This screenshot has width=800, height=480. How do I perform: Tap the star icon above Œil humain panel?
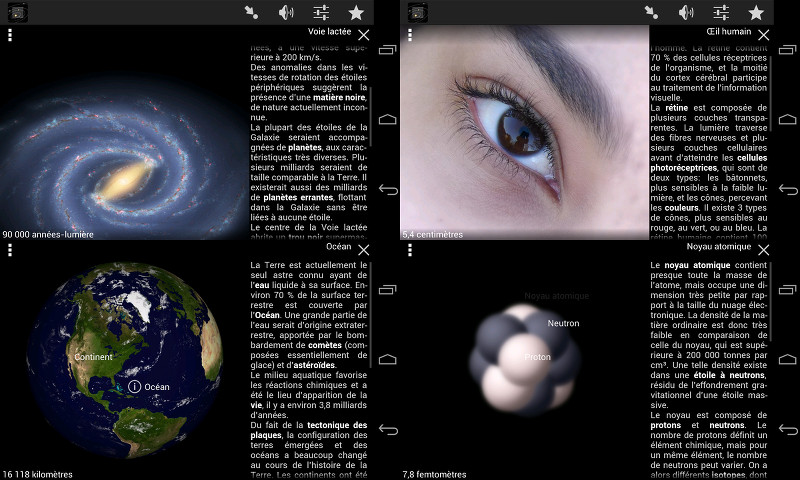click(x=756, y=12)
